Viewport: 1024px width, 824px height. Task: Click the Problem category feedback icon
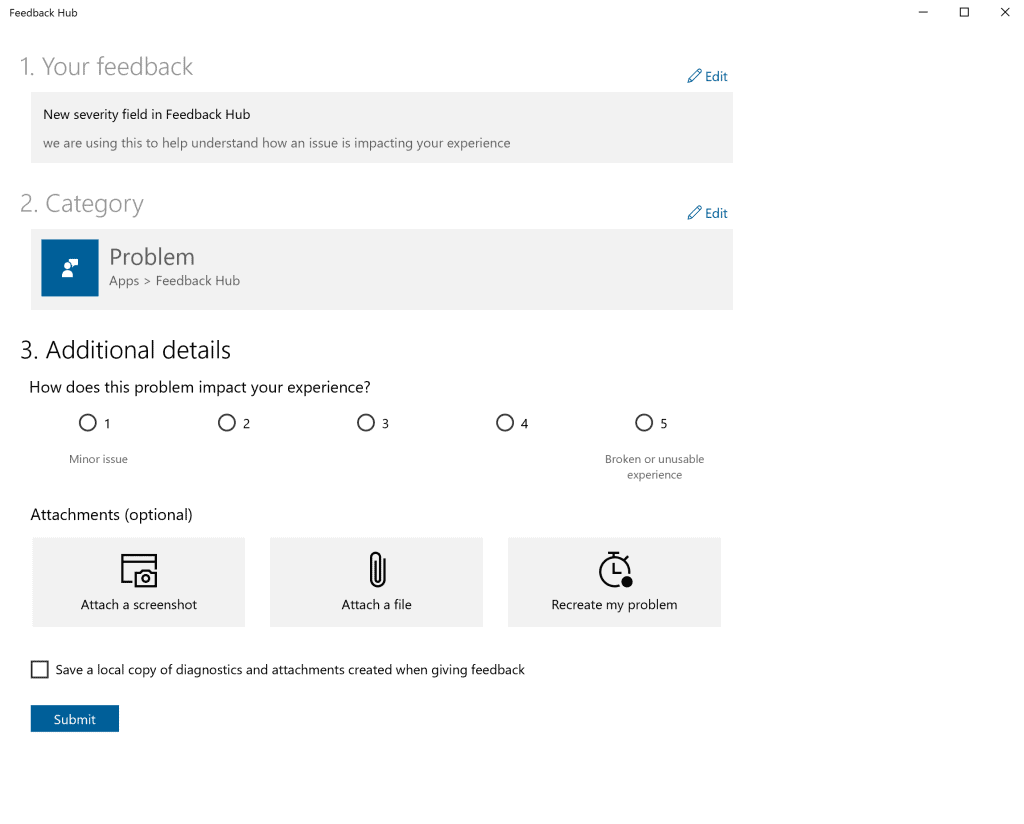(x=70, y=268)
